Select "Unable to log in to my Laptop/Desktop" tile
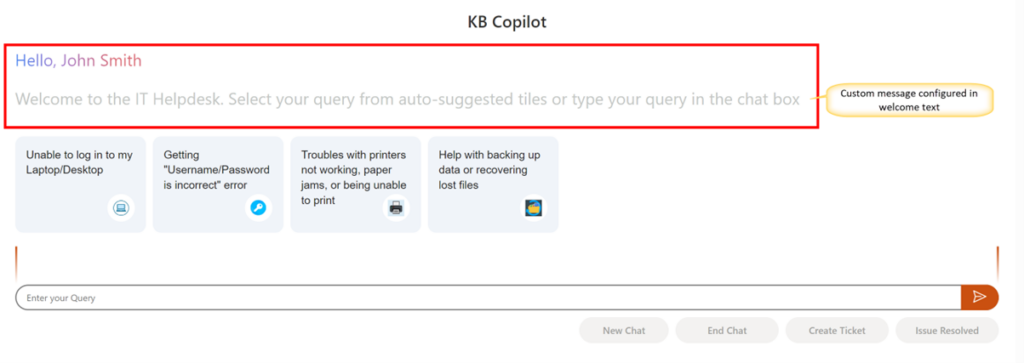Screen dimensions: 1024x363 click(80, 184)
